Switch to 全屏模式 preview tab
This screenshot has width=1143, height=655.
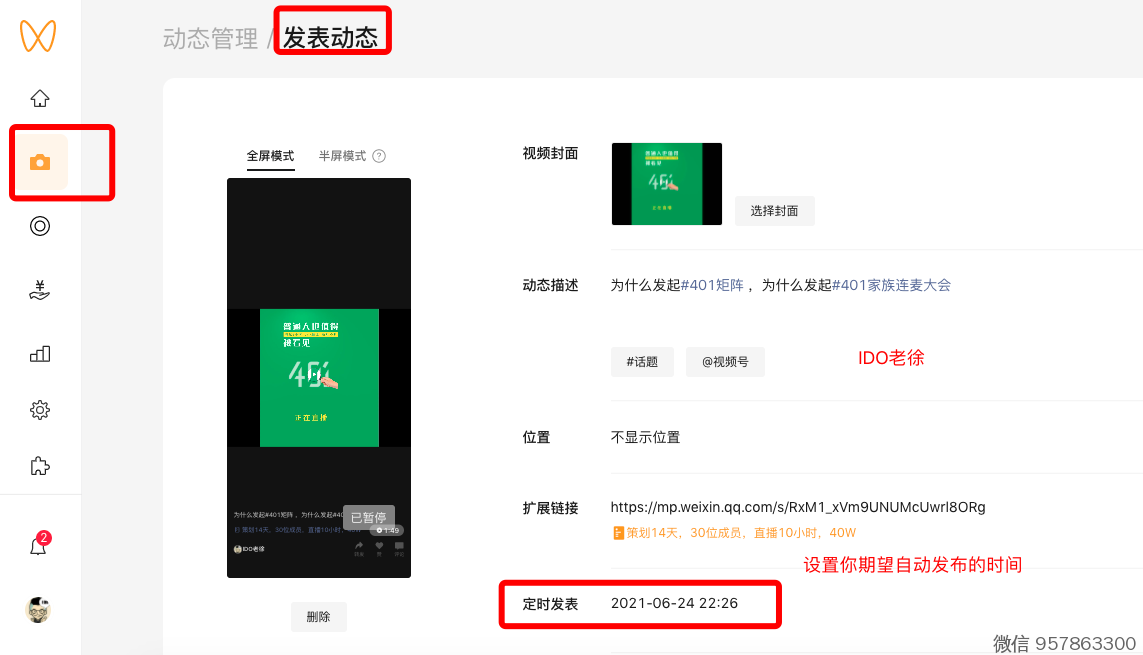click(270, 156)
